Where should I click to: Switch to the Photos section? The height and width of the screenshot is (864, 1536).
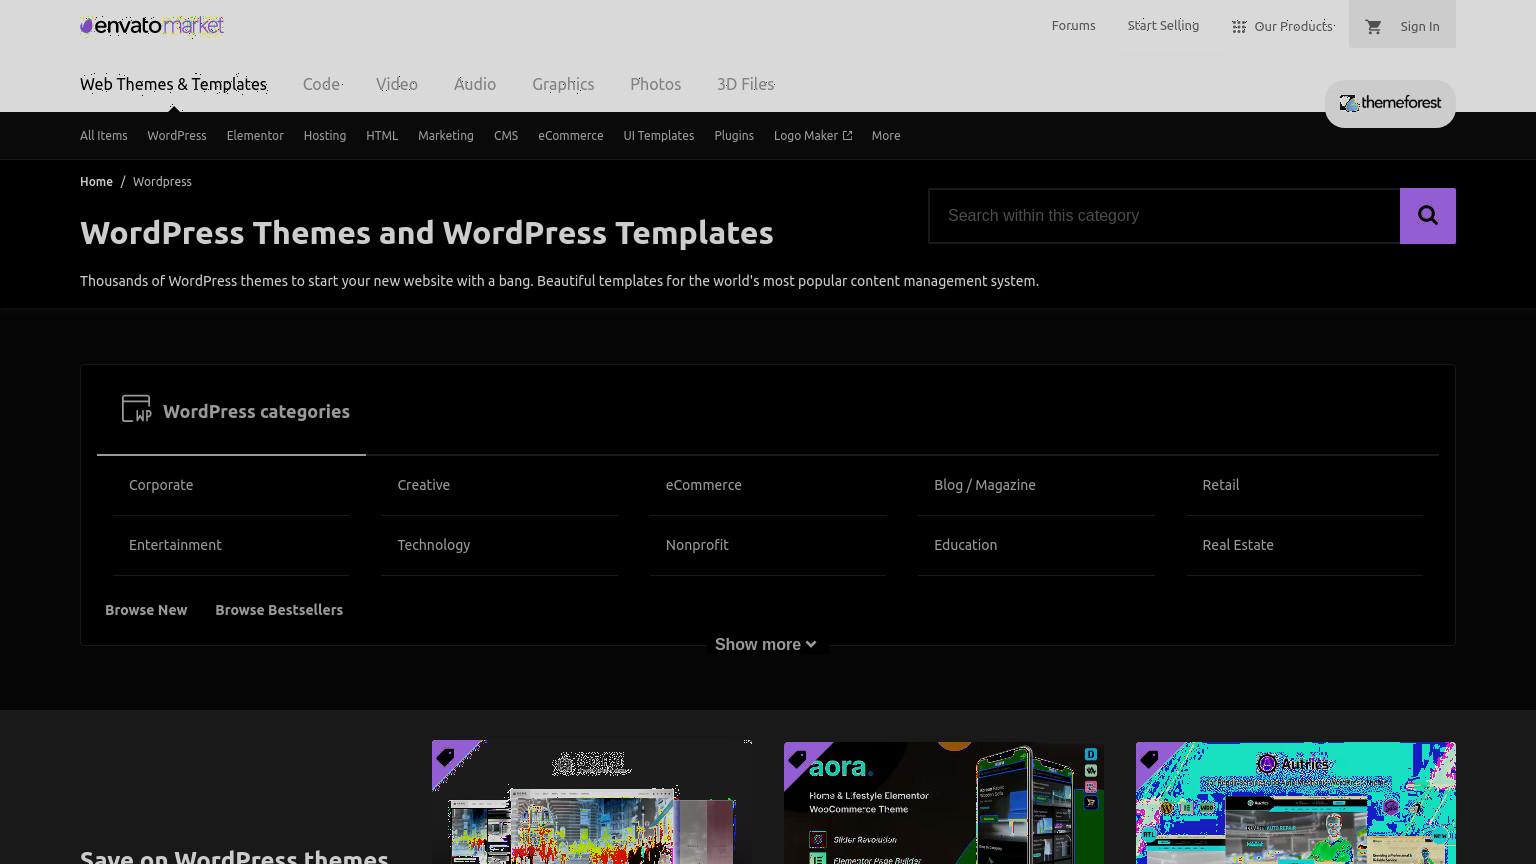655,84
